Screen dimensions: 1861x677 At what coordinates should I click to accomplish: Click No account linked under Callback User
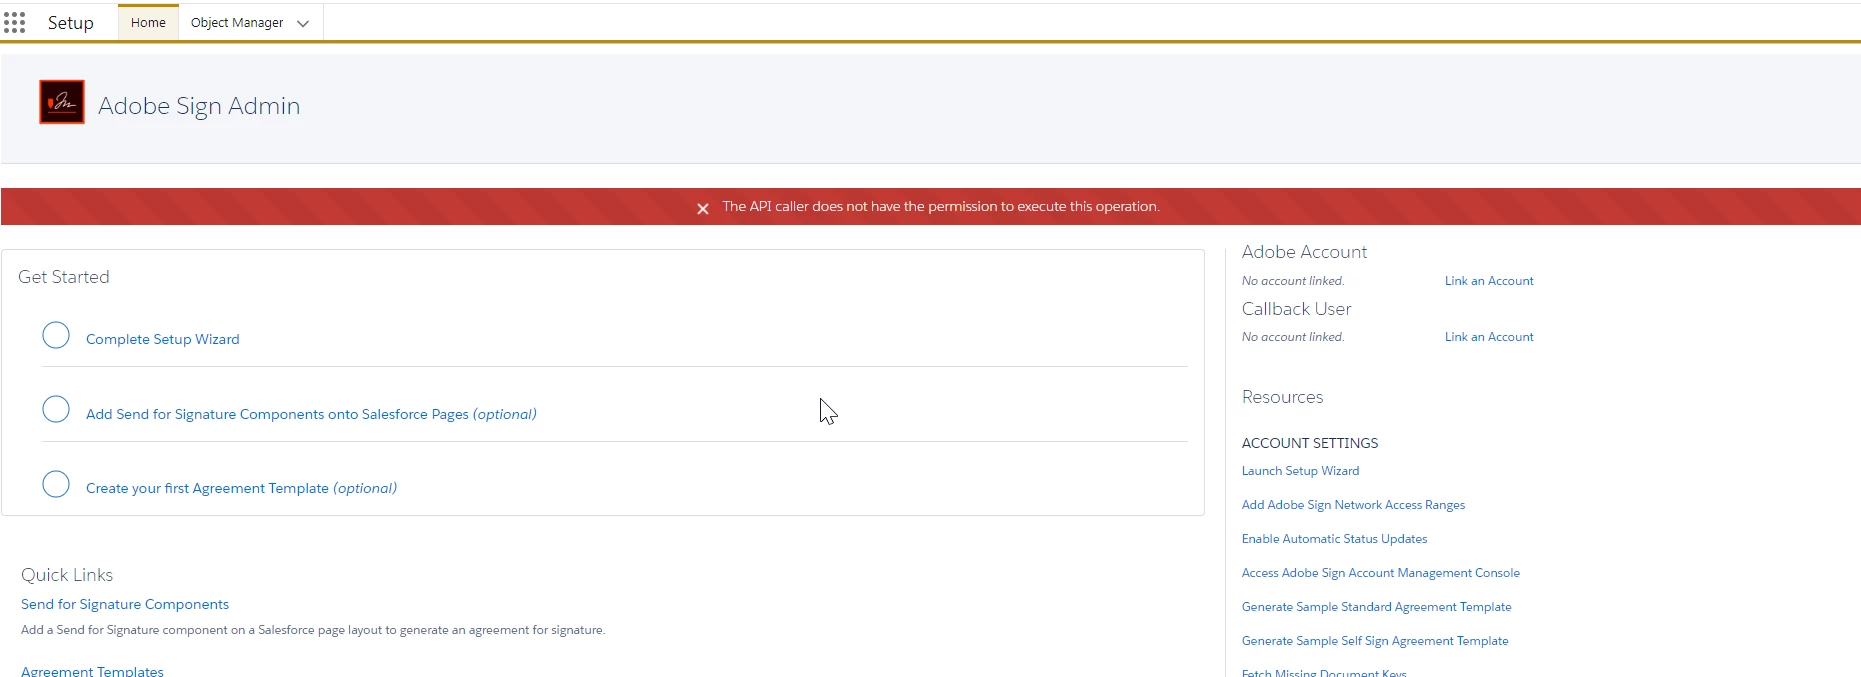[1293, 337]
